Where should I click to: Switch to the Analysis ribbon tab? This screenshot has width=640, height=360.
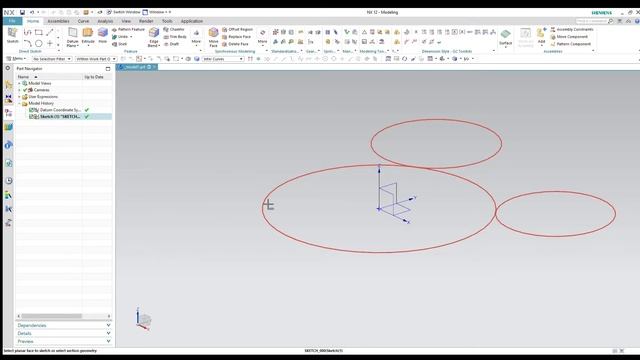[105, 21]
